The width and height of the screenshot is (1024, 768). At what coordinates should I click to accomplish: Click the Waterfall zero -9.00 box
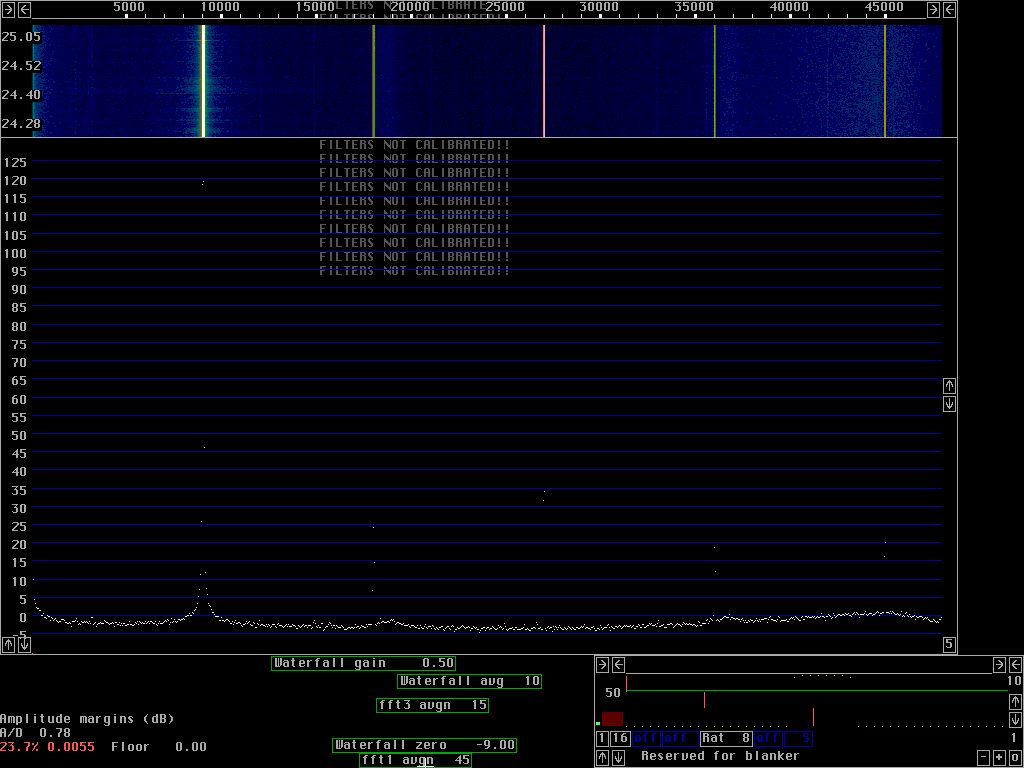[x=424, y=745]
